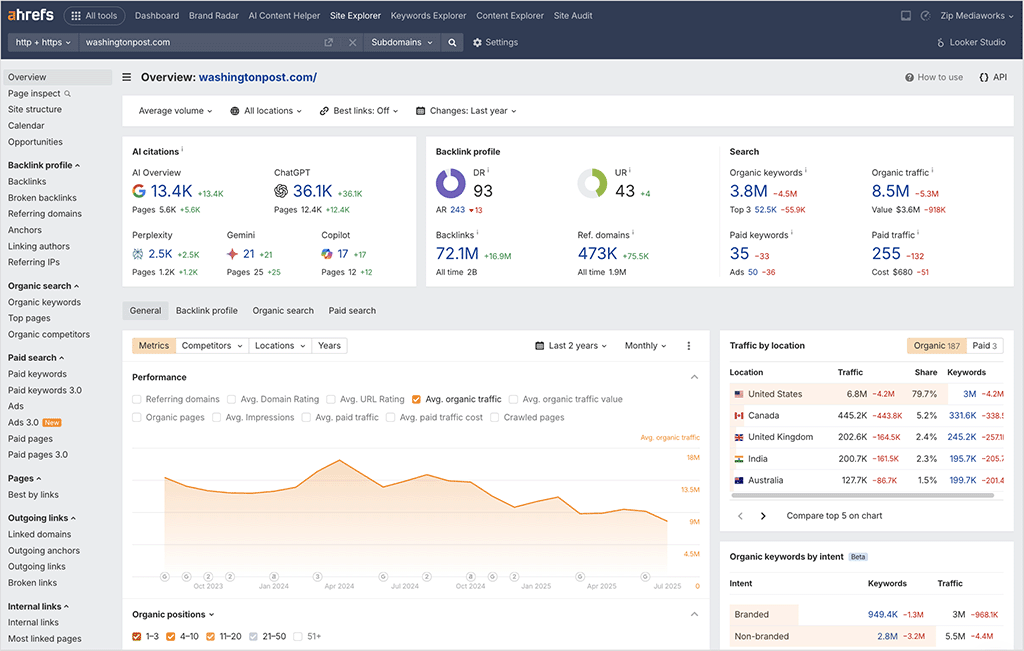Clear the URL field with X icon
Viewport: 1024px width, 651px height.
[x=352, y=42]
